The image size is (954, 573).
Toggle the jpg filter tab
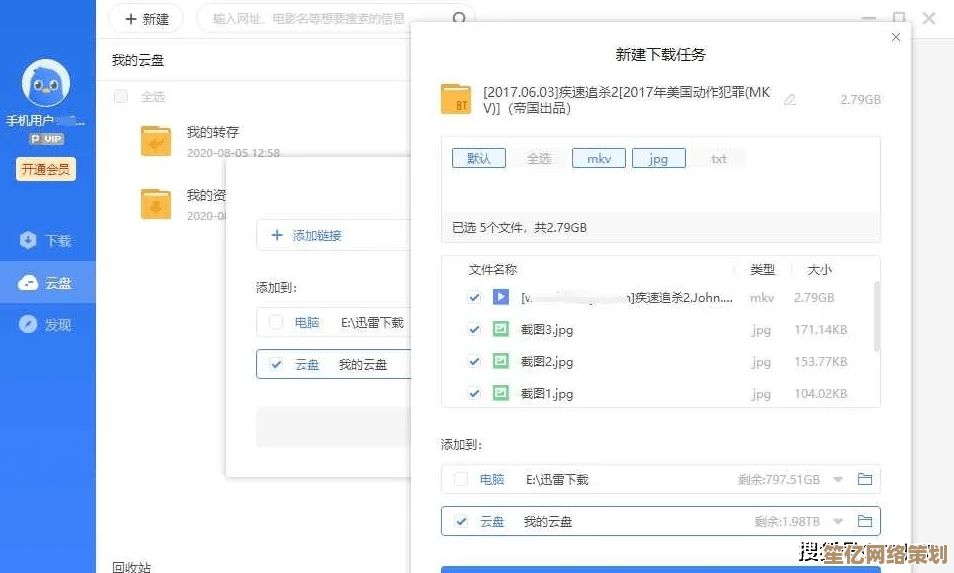click(659, 158)
